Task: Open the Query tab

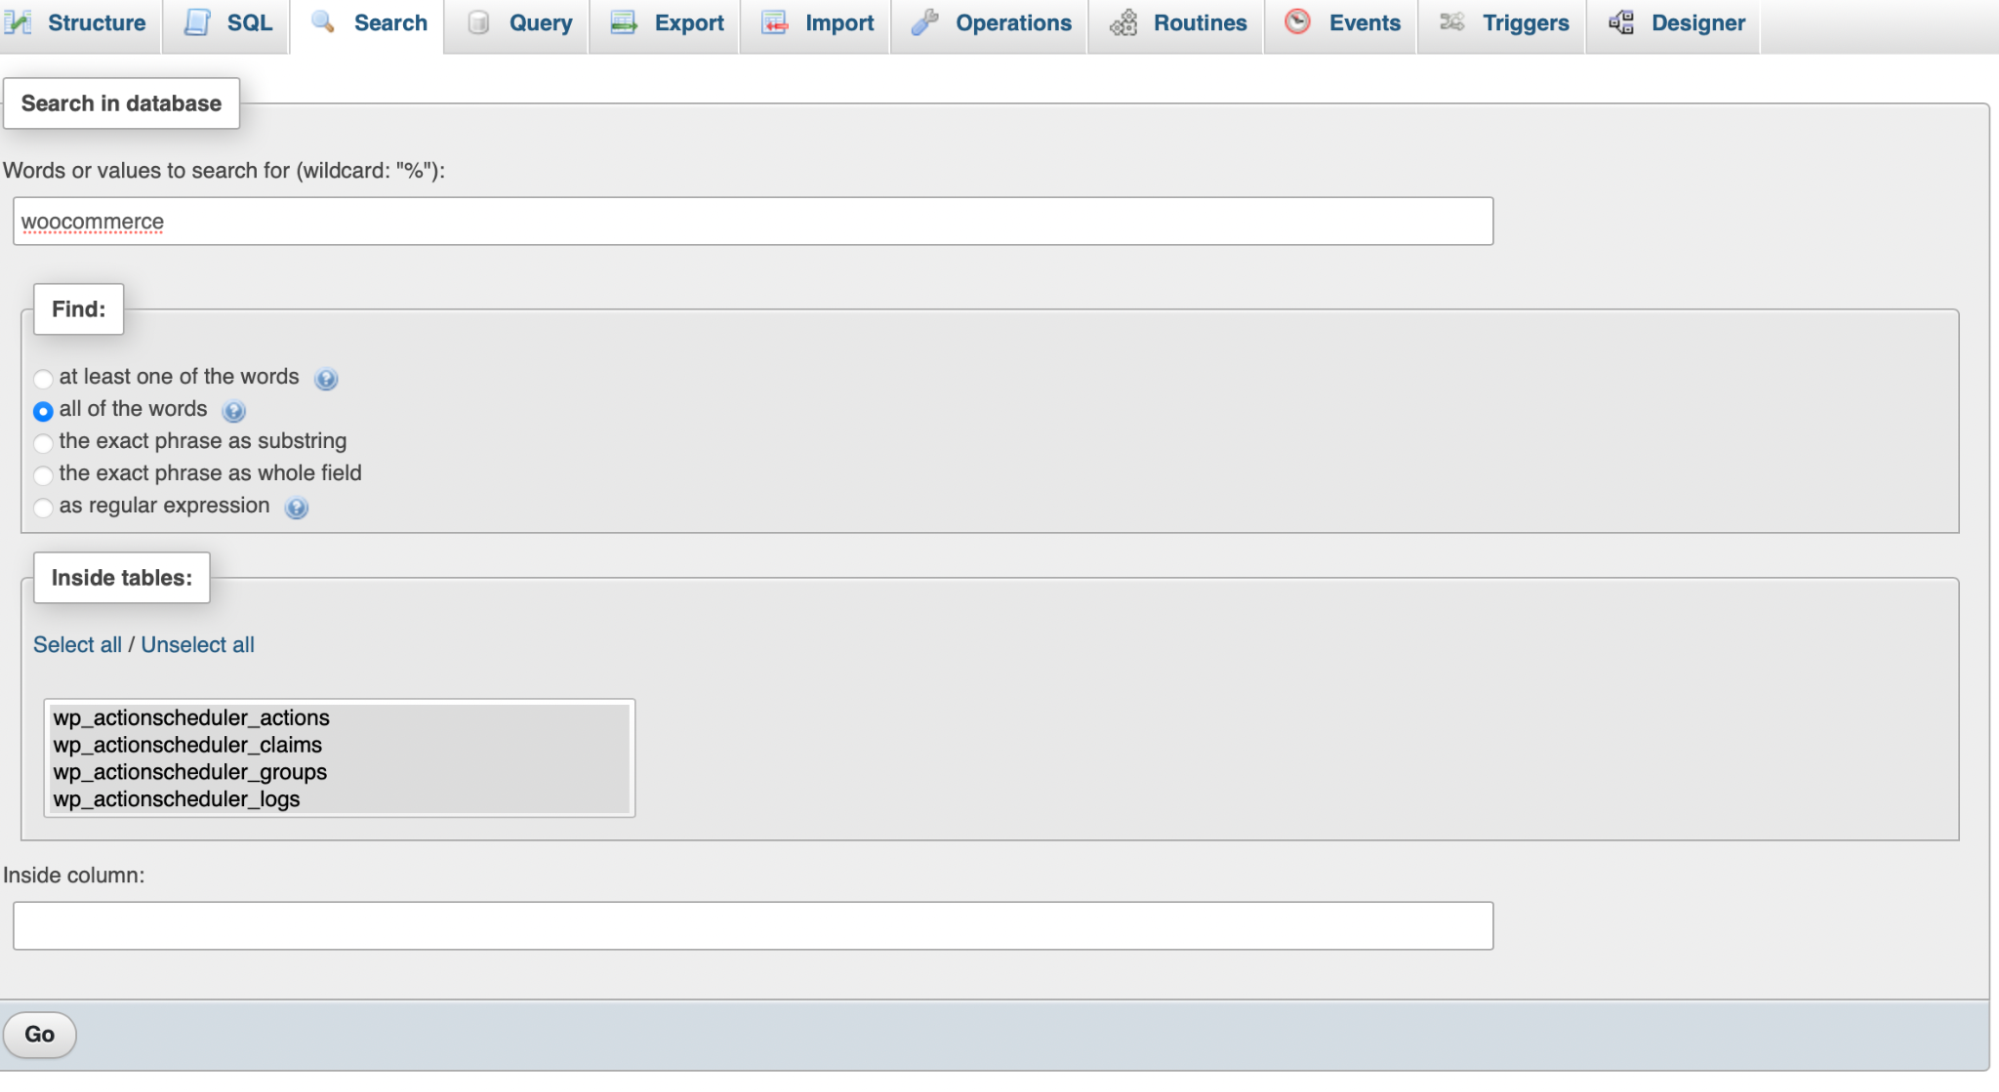Action: click(x=536, y=23)
